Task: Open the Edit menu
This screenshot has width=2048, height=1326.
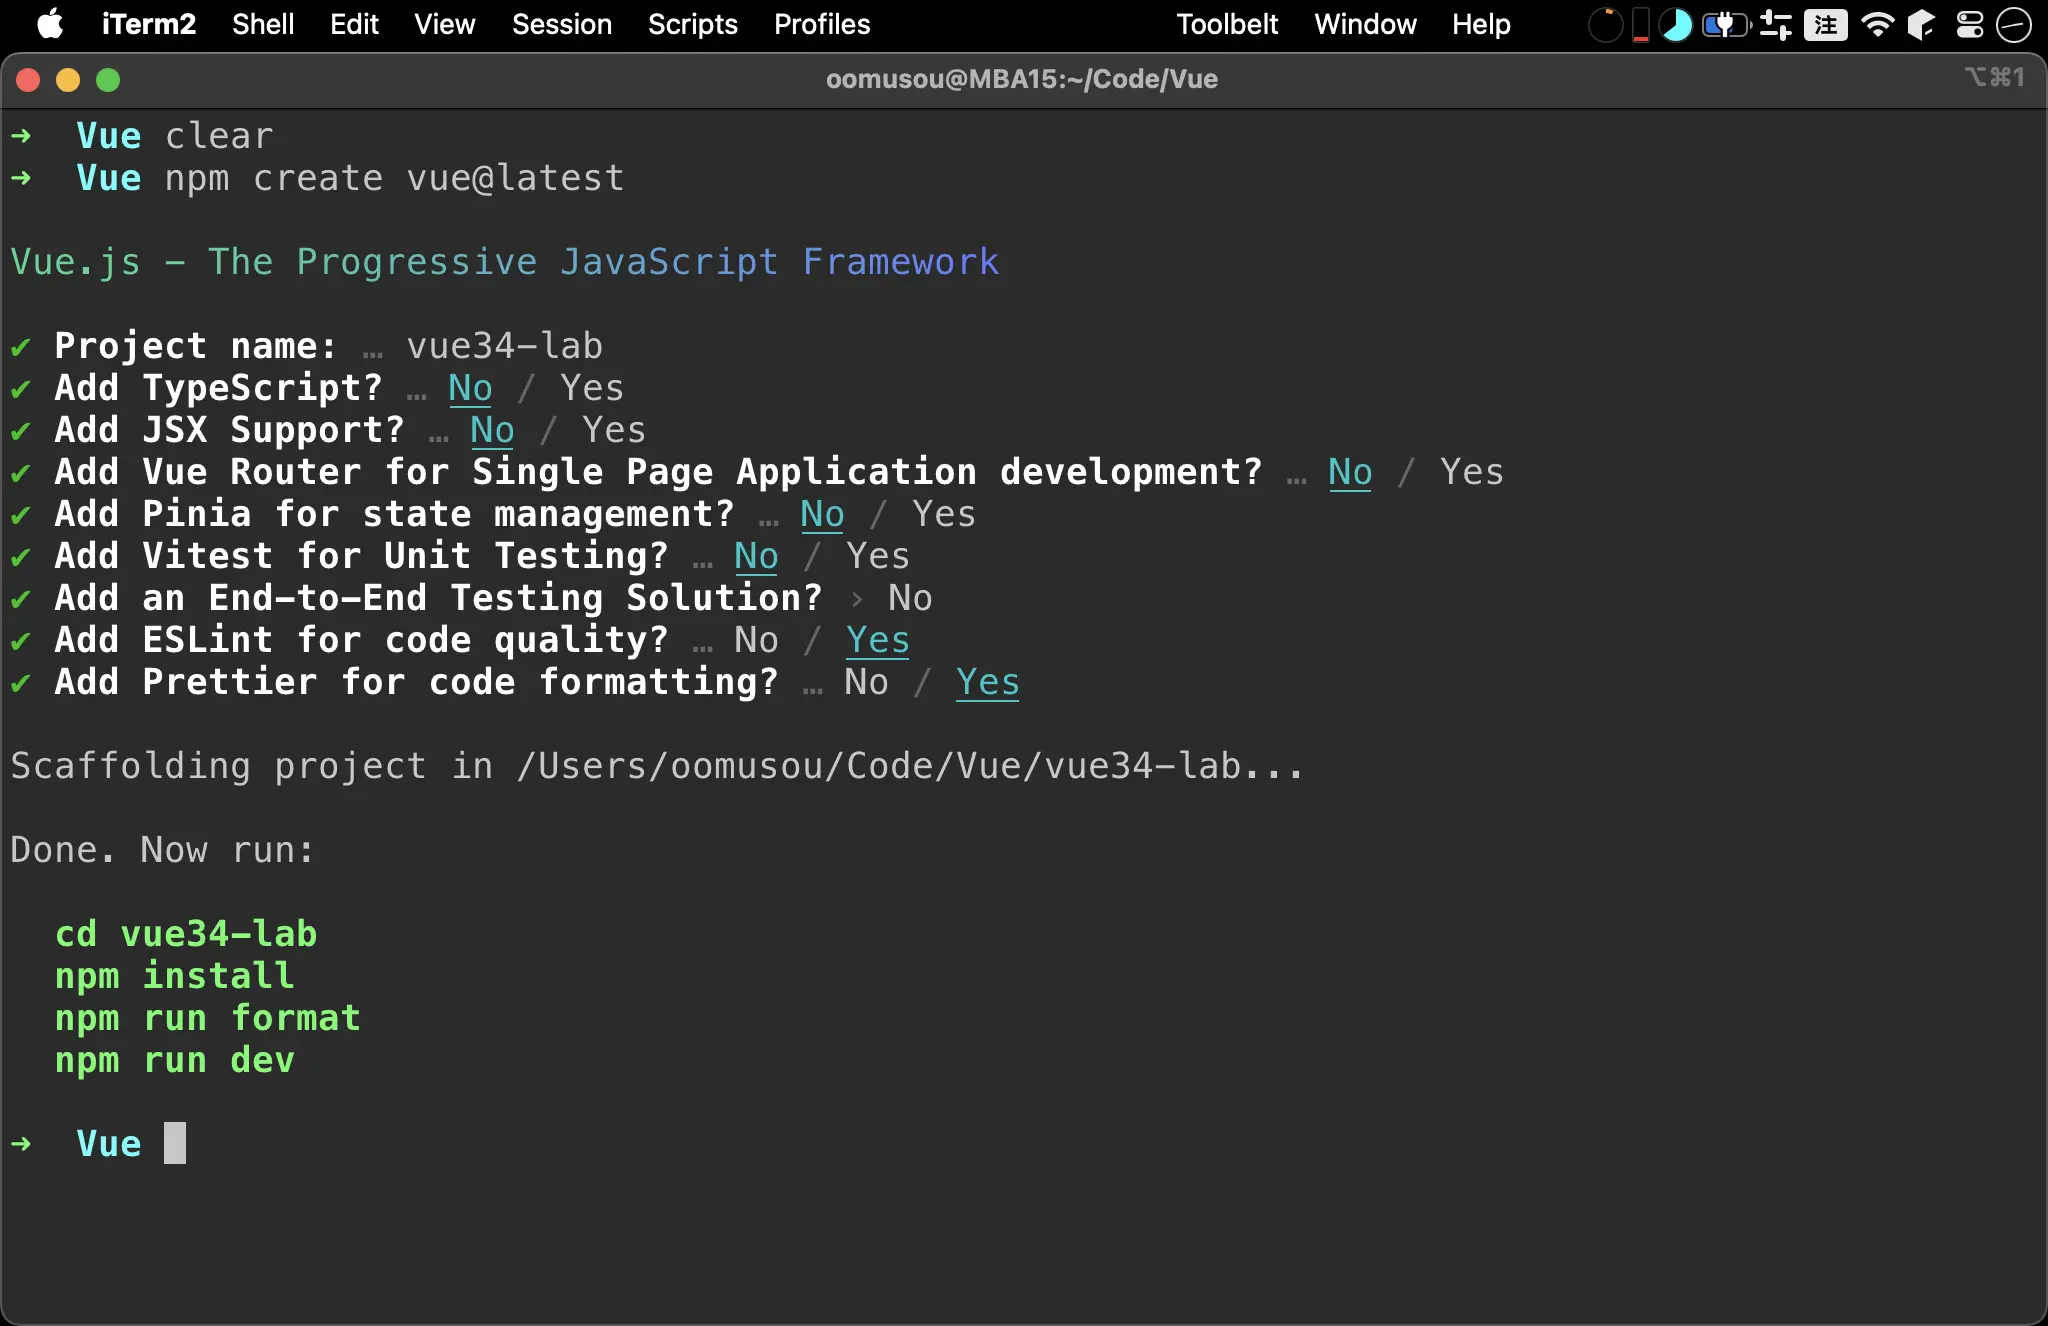Action: (354, 24)
